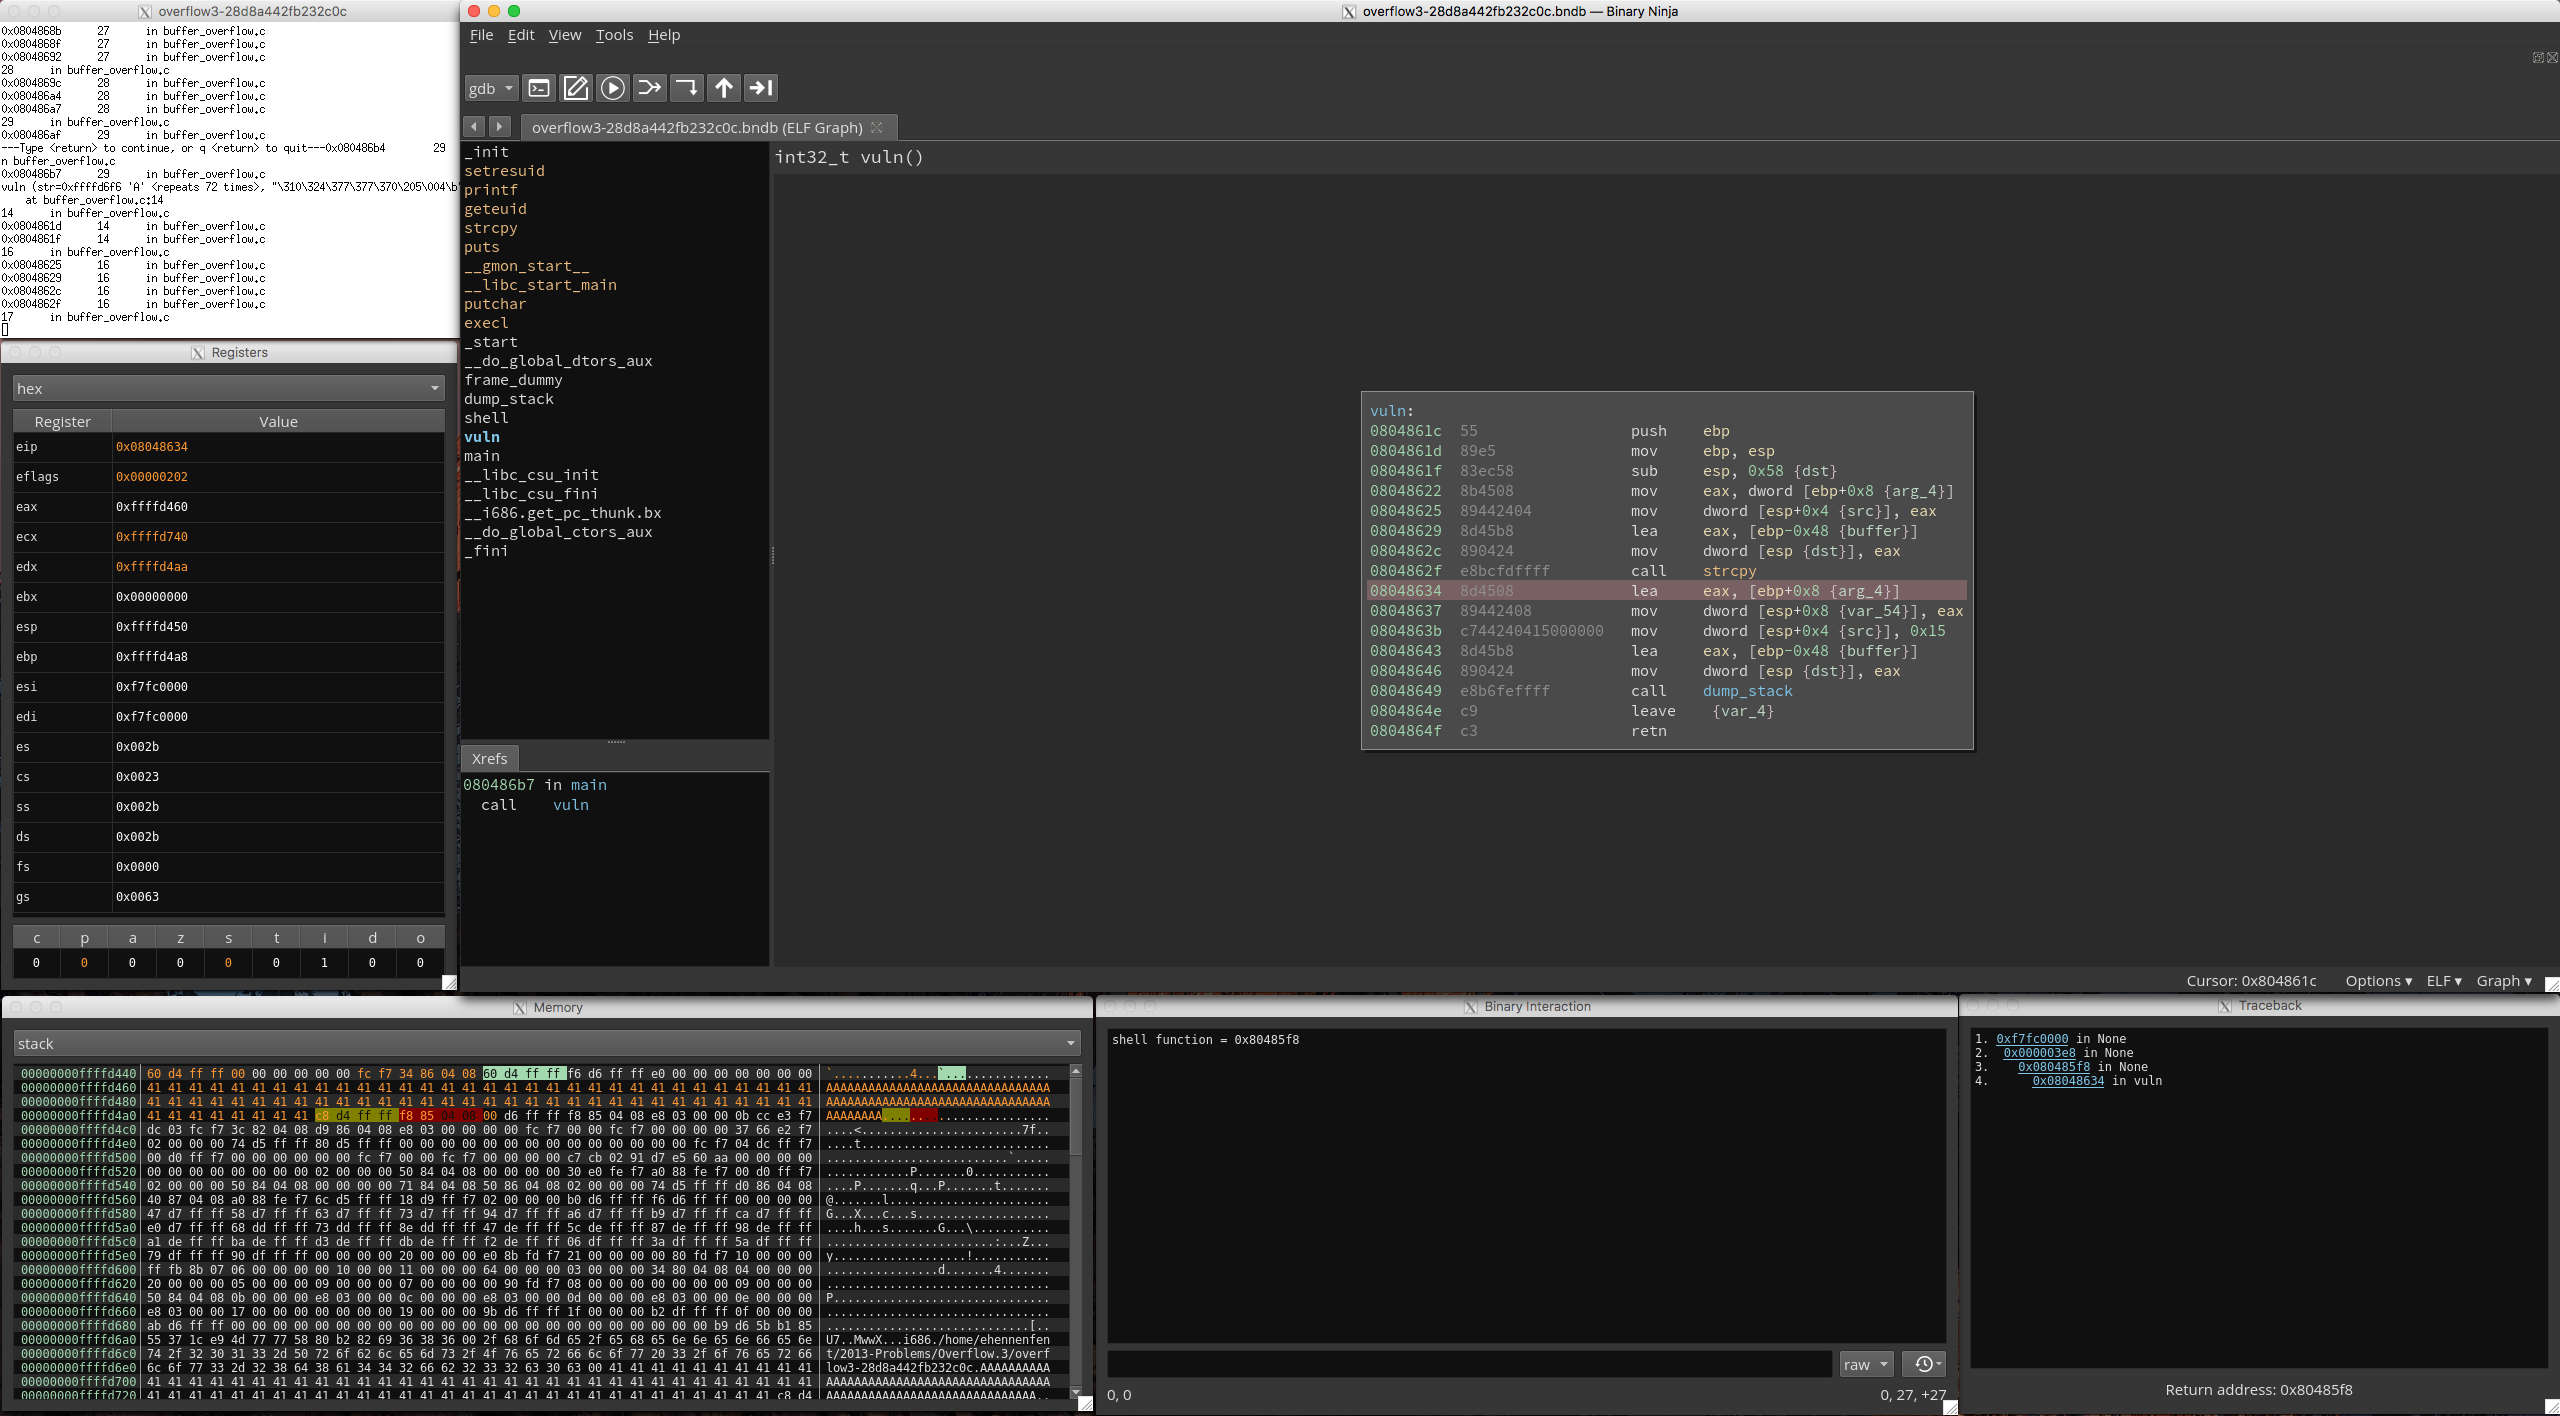Click the xref 080486b7 in main

(x=535, y=785)
